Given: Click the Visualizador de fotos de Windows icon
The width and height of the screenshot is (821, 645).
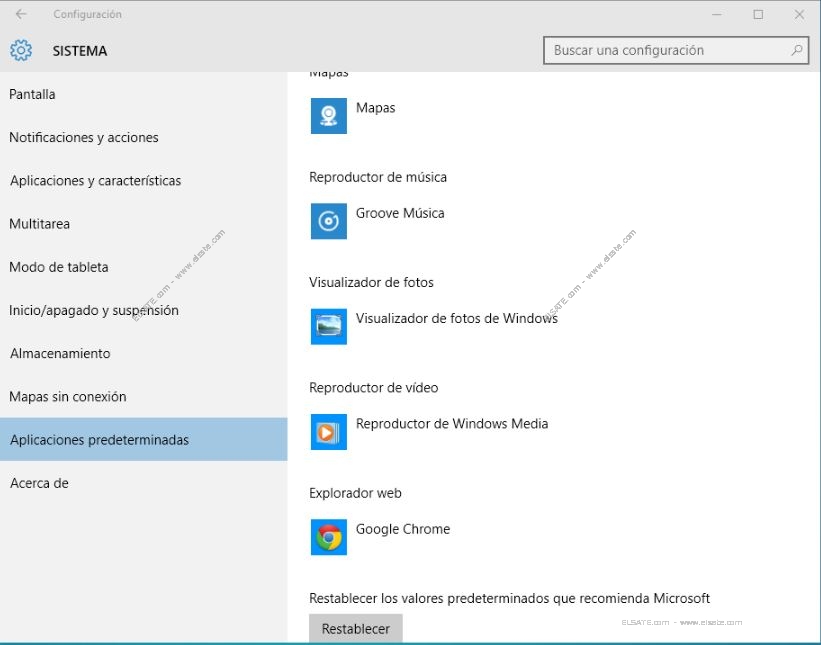Looking at the screenshot, I should 328,326.
